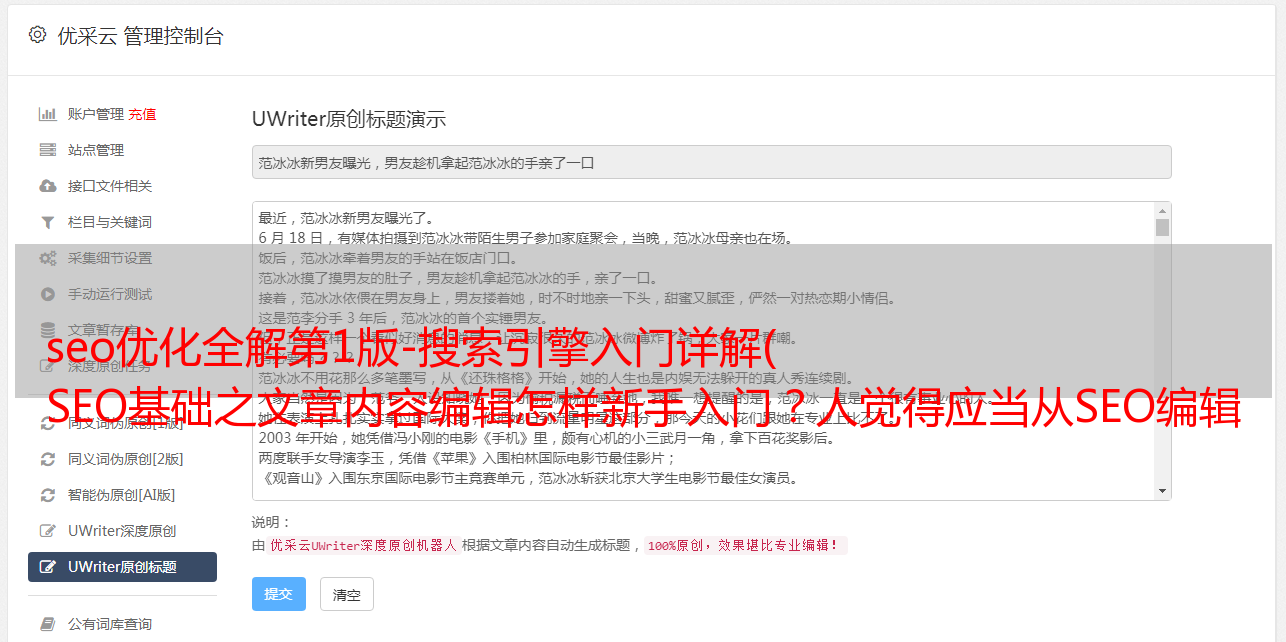The height and width of the screenshot is (642, 1286).
Task: Click the title input field about 范冰冰新男友曝光
Action: 711,162
